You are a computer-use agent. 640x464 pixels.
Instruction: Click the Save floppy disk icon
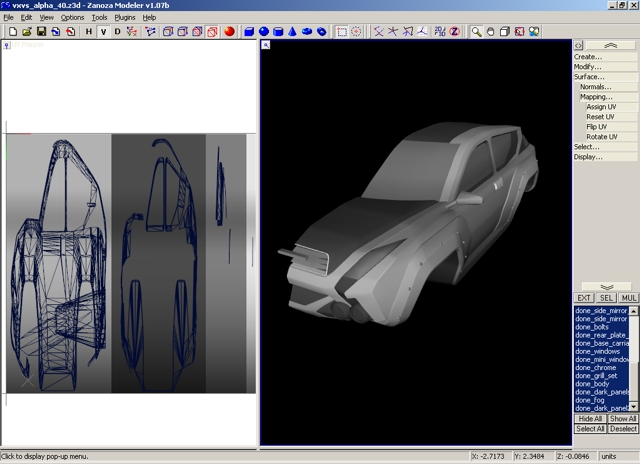coord(41,31)
